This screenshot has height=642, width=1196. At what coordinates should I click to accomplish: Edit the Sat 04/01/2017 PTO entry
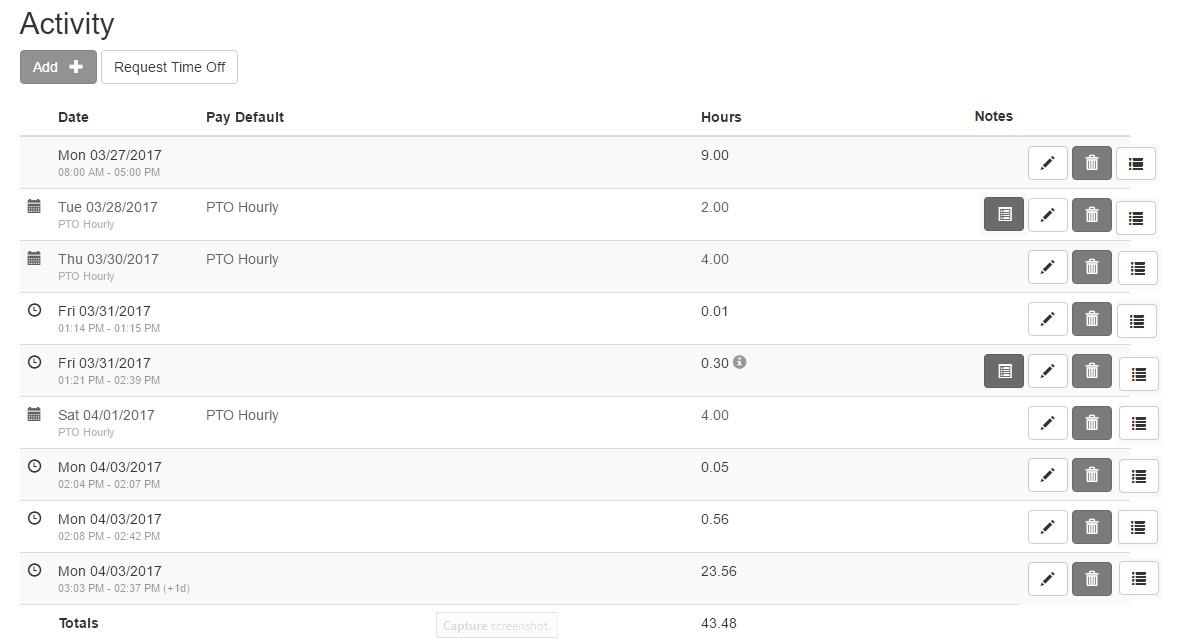[x=1047, y=423]
